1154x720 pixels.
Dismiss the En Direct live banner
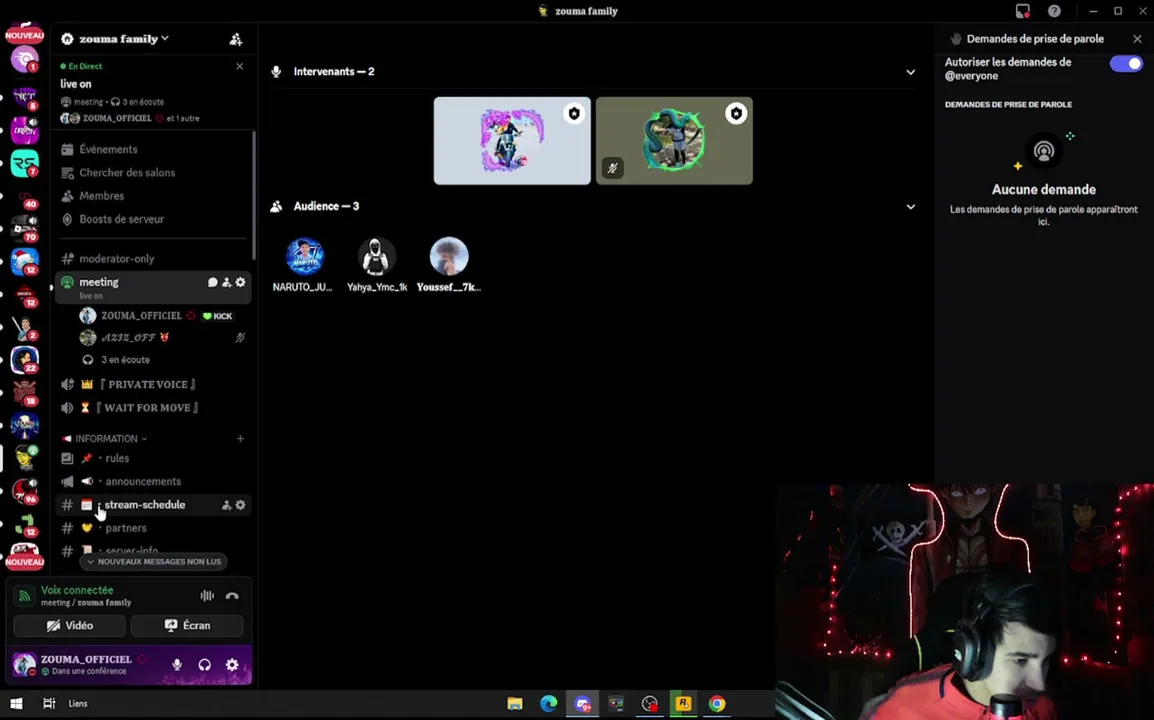239,66
